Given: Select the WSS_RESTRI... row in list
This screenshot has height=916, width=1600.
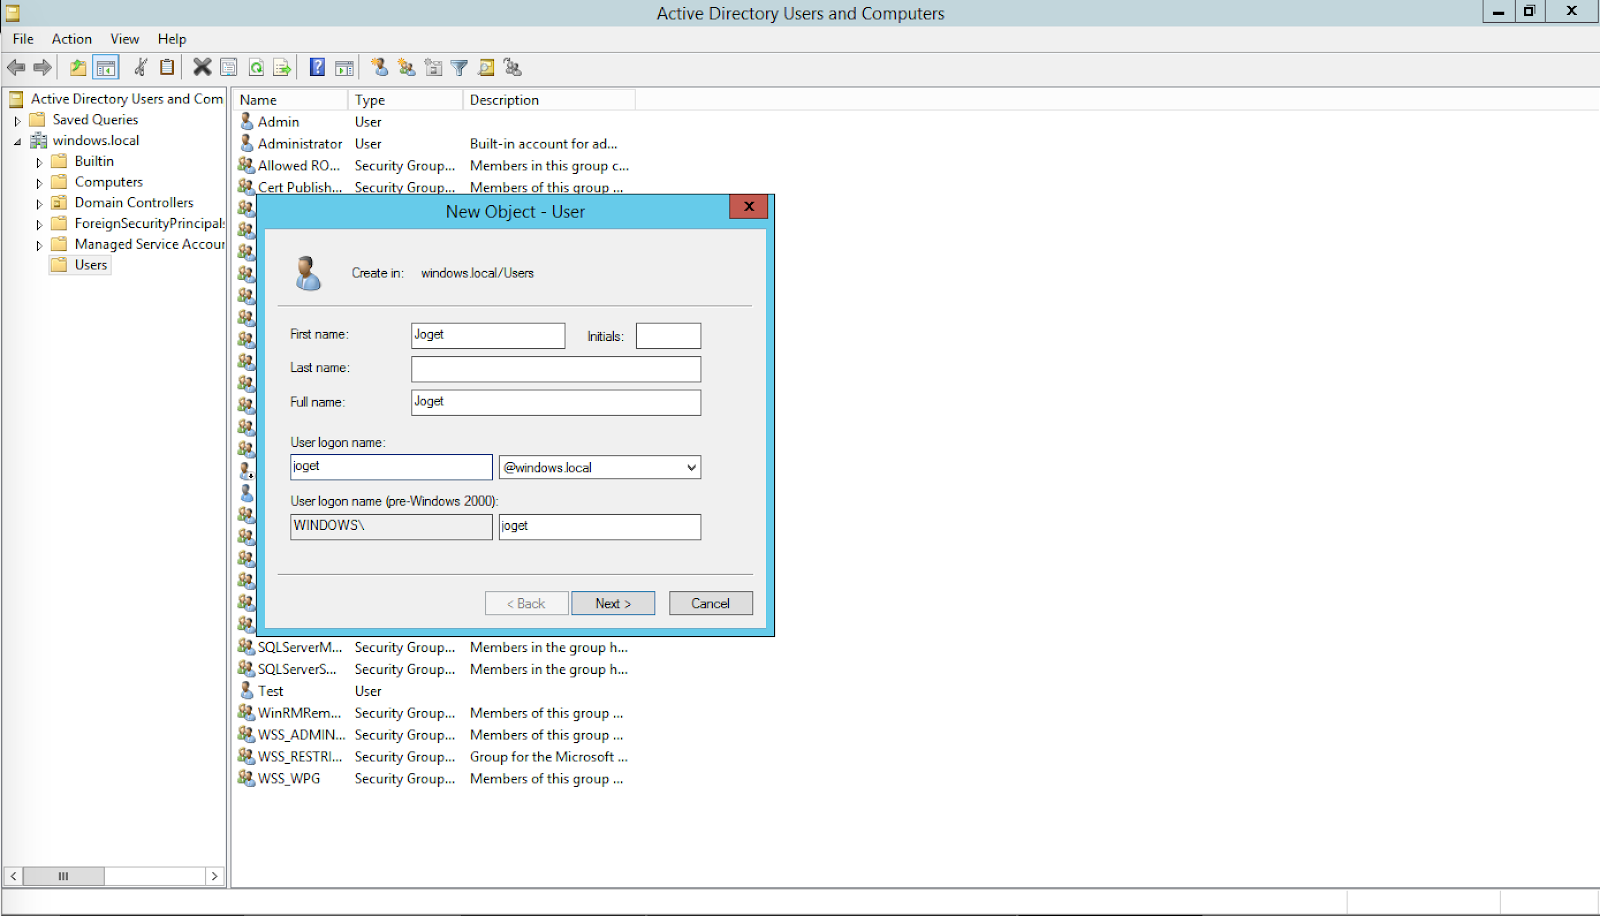Looking at the screenshot, I should pyautogui.click(x=433, y=756).
